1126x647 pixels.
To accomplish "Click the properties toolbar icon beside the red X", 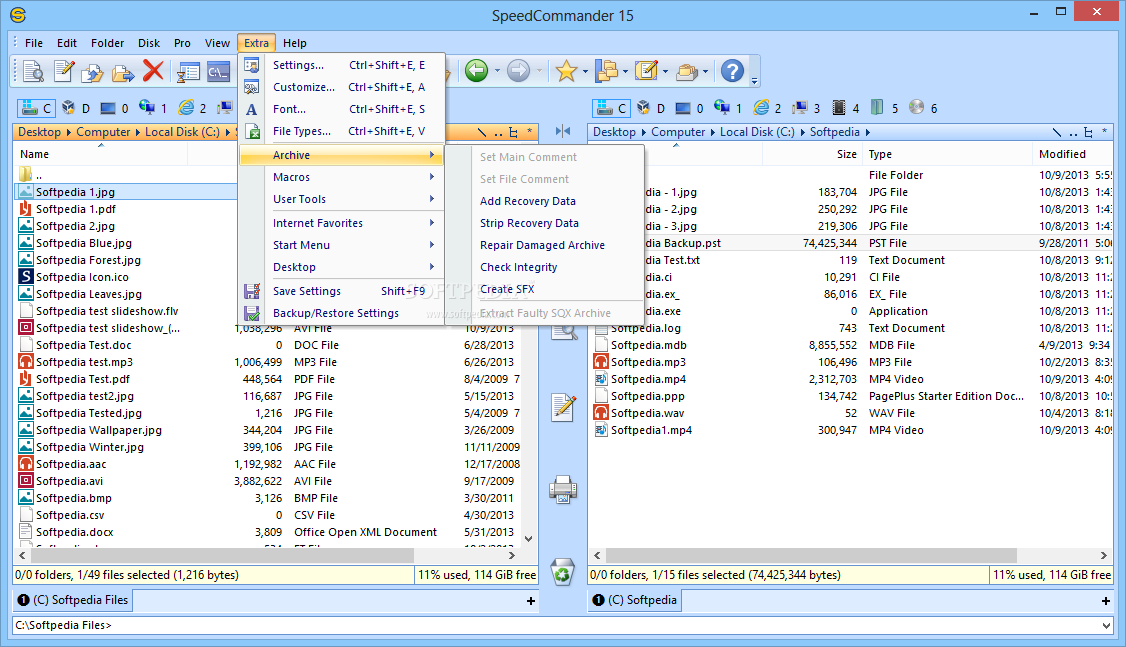I will tap(188, 71).
